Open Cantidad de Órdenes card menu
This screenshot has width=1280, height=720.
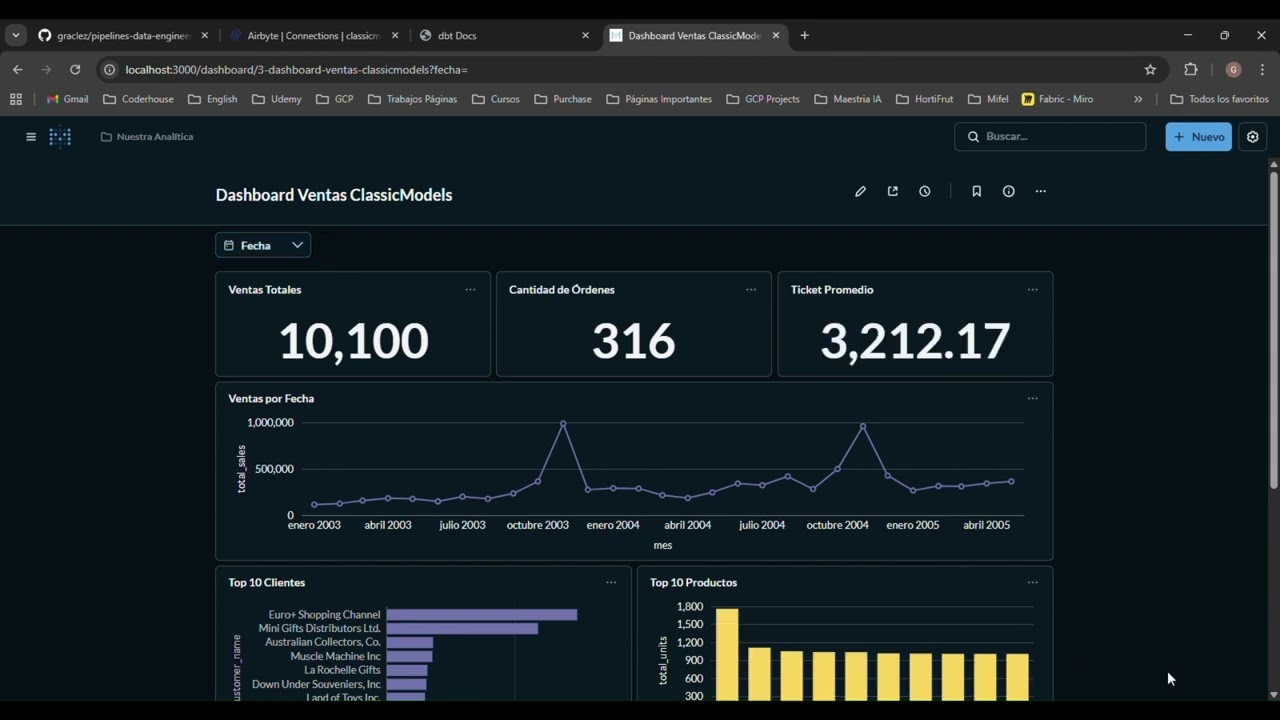(x=751, y=290)
